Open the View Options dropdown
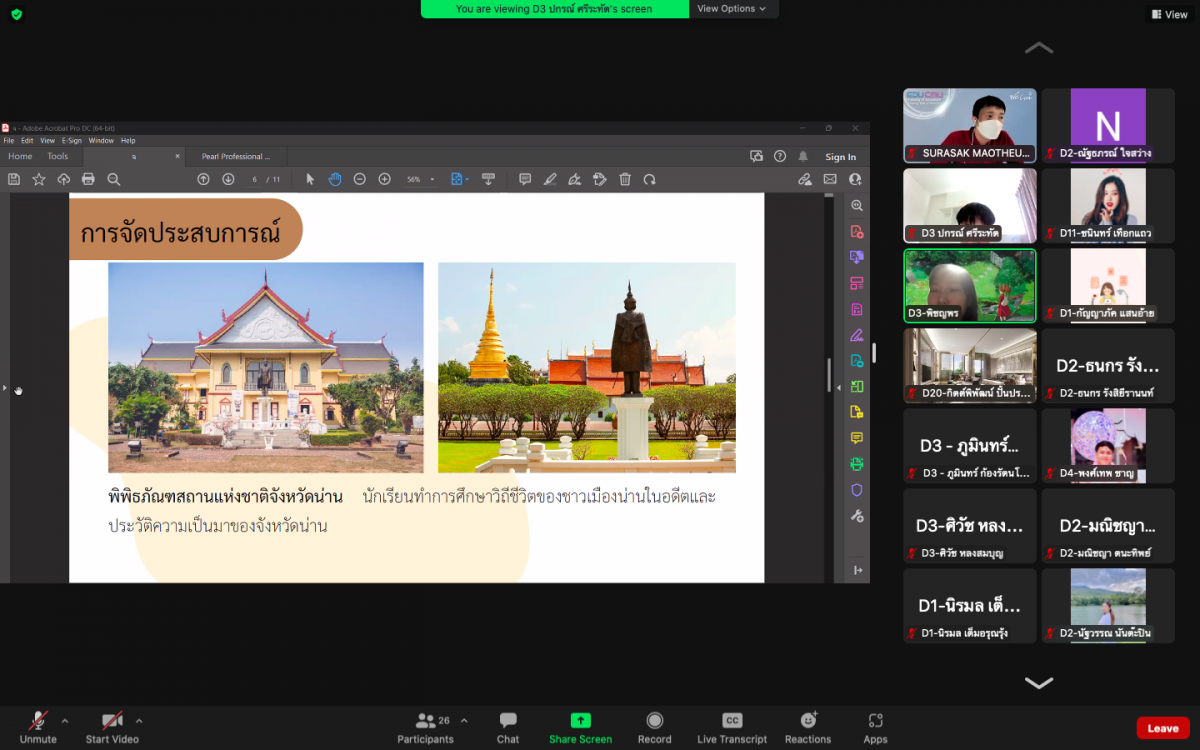 [733, 9]
